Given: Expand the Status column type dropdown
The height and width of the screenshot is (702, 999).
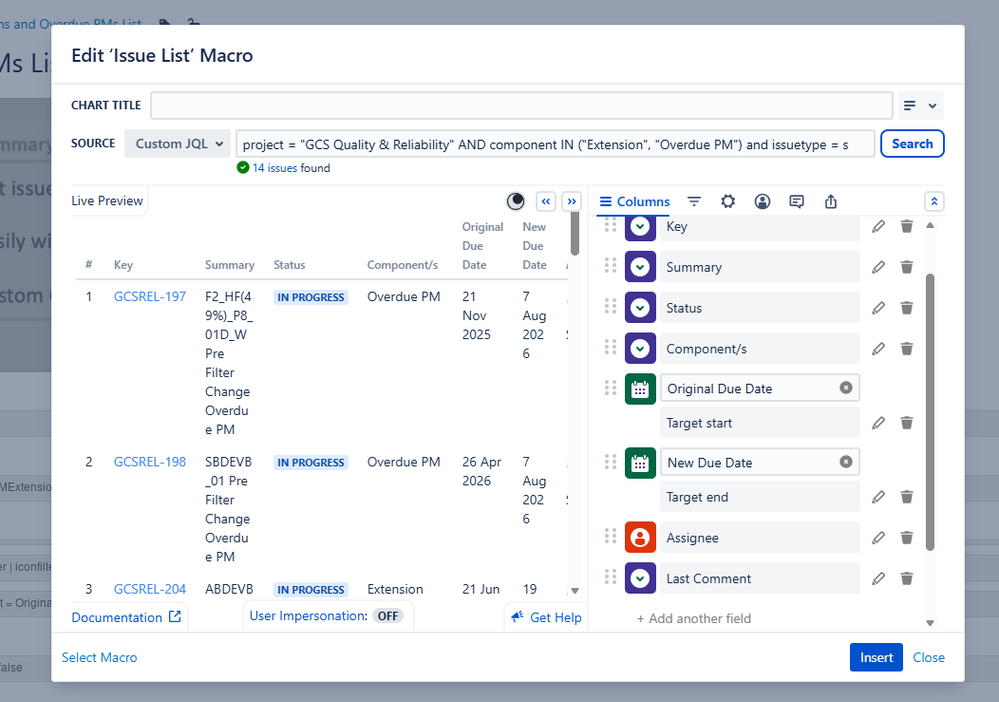Looking at the screenshot, I should point(640,308).
